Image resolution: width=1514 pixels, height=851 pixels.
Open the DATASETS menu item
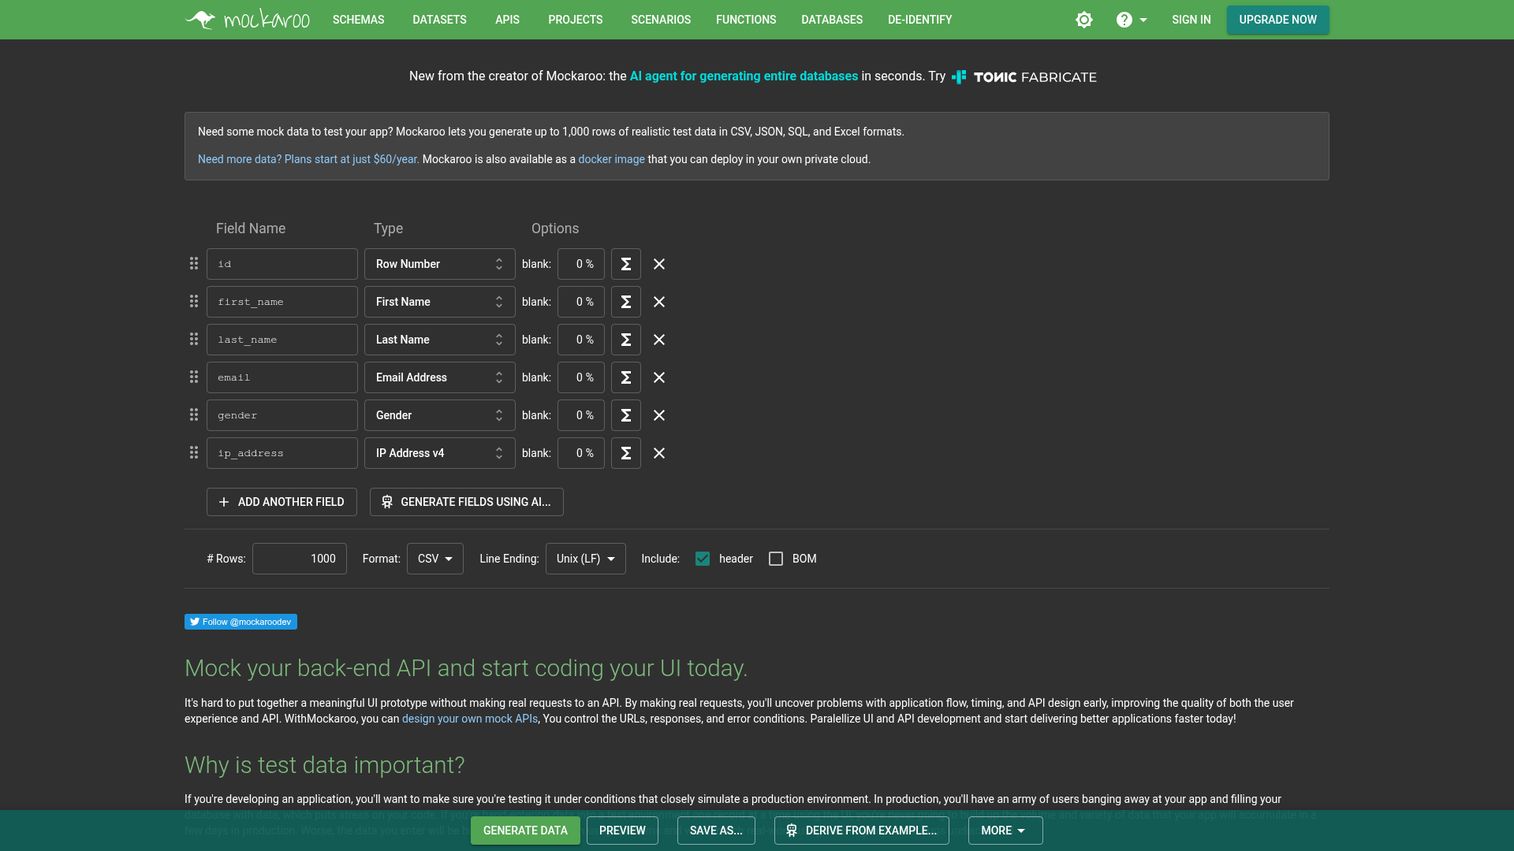[439, 20]
